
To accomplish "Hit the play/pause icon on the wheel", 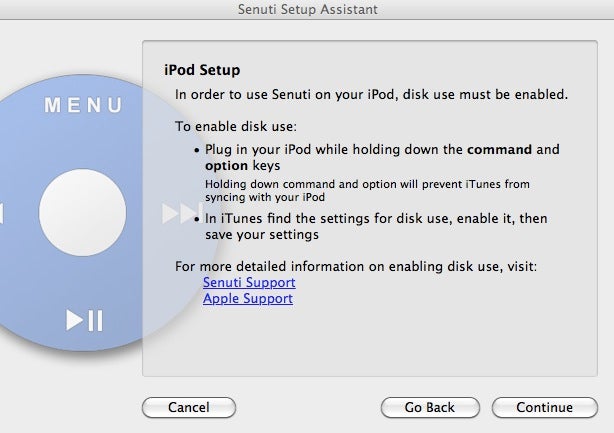I will pyautogui.click(x=84, y=320).
